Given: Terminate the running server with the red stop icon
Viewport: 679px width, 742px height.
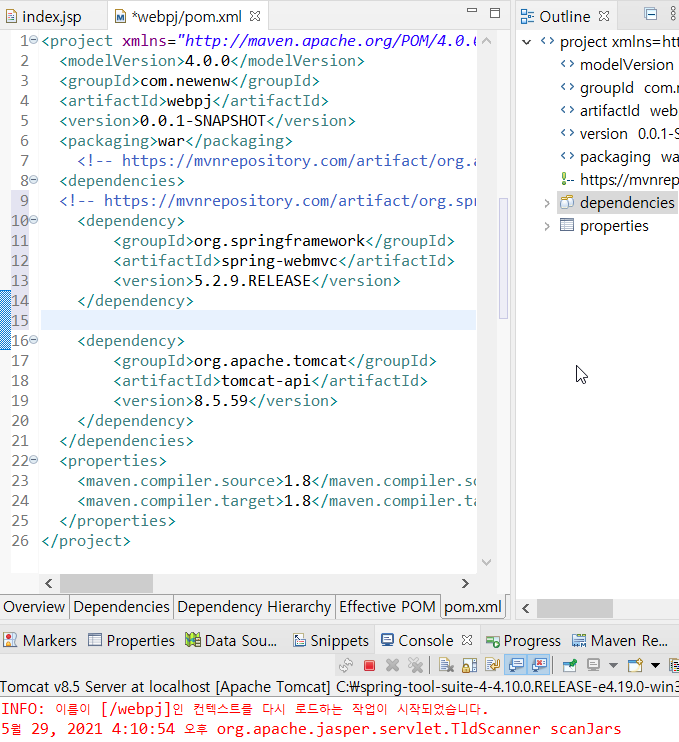Looking at the screenshot, I should (370, 666).
